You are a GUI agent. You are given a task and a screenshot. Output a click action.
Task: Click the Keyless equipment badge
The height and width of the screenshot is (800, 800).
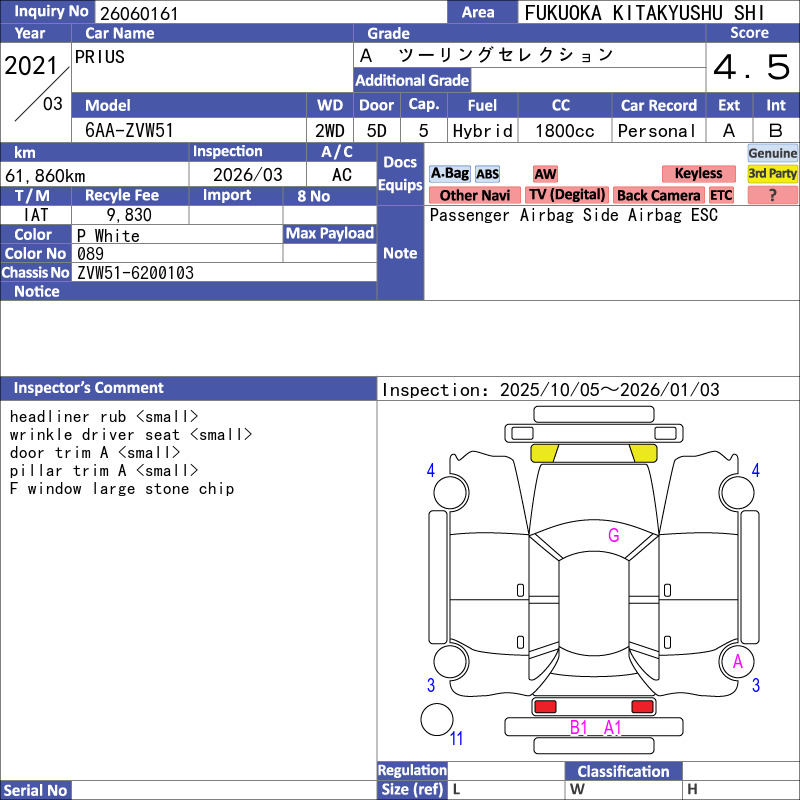pos(698,174)
